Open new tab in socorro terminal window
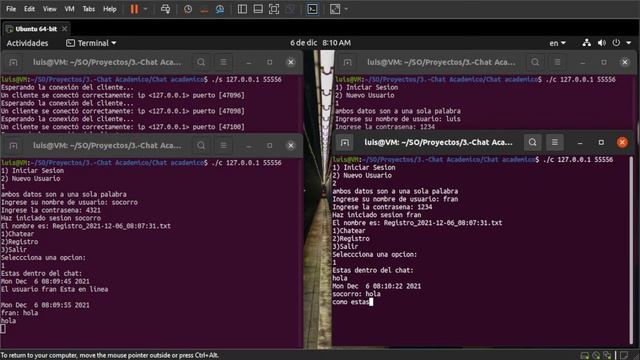 tap(13, 146)
